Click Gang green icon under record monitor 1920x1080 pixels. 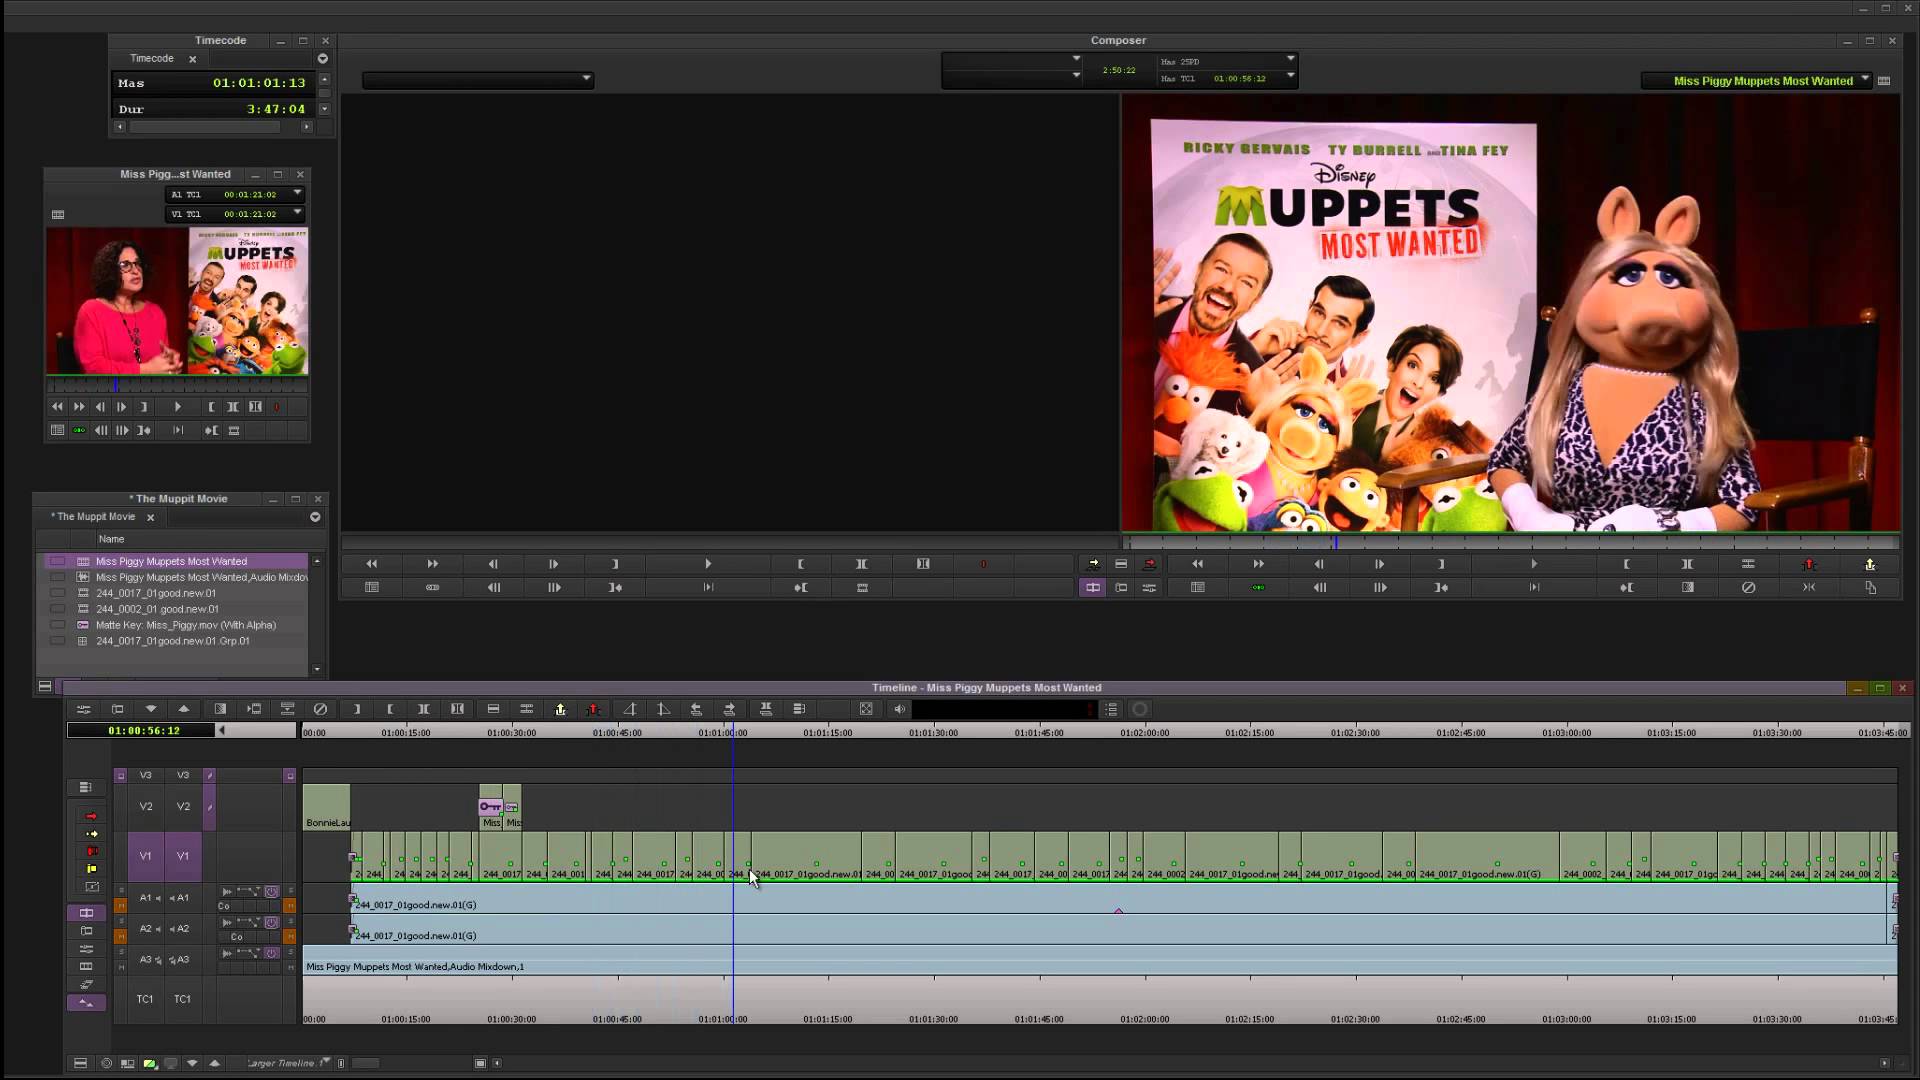1258,588
